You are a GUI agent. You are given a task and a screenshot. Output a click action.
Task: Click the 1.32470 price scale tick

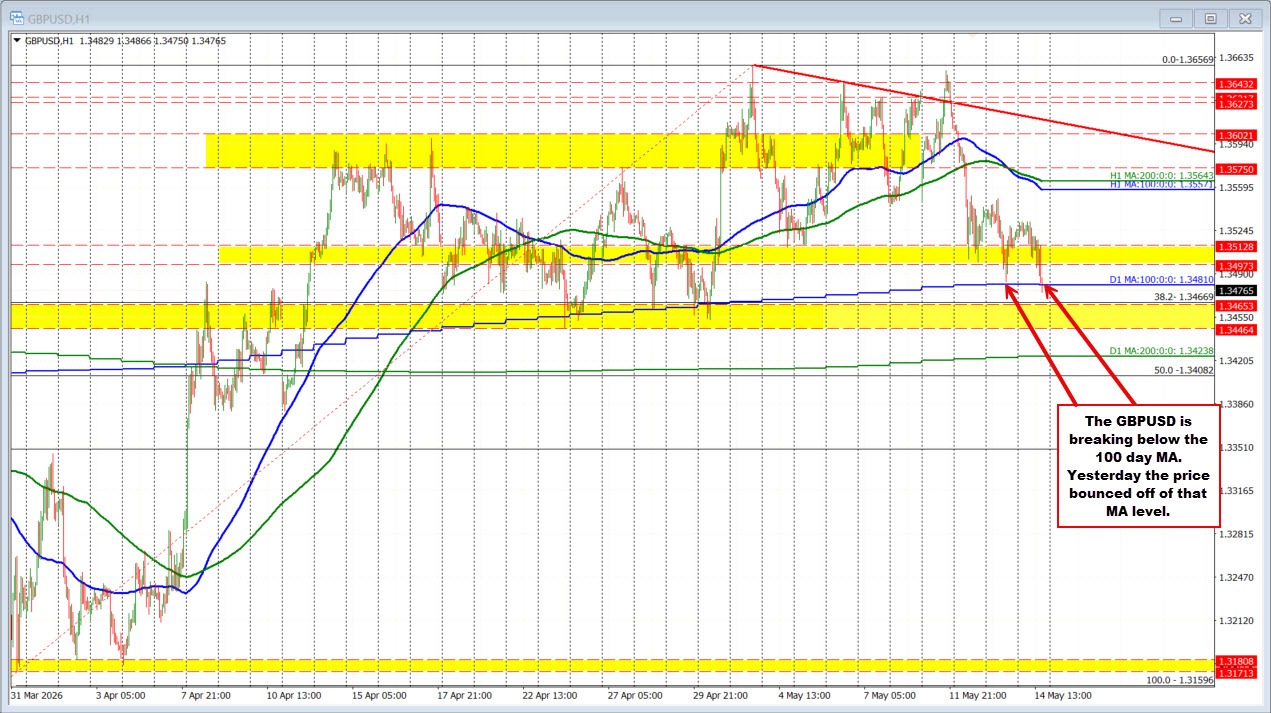[x=1236, y=577]
